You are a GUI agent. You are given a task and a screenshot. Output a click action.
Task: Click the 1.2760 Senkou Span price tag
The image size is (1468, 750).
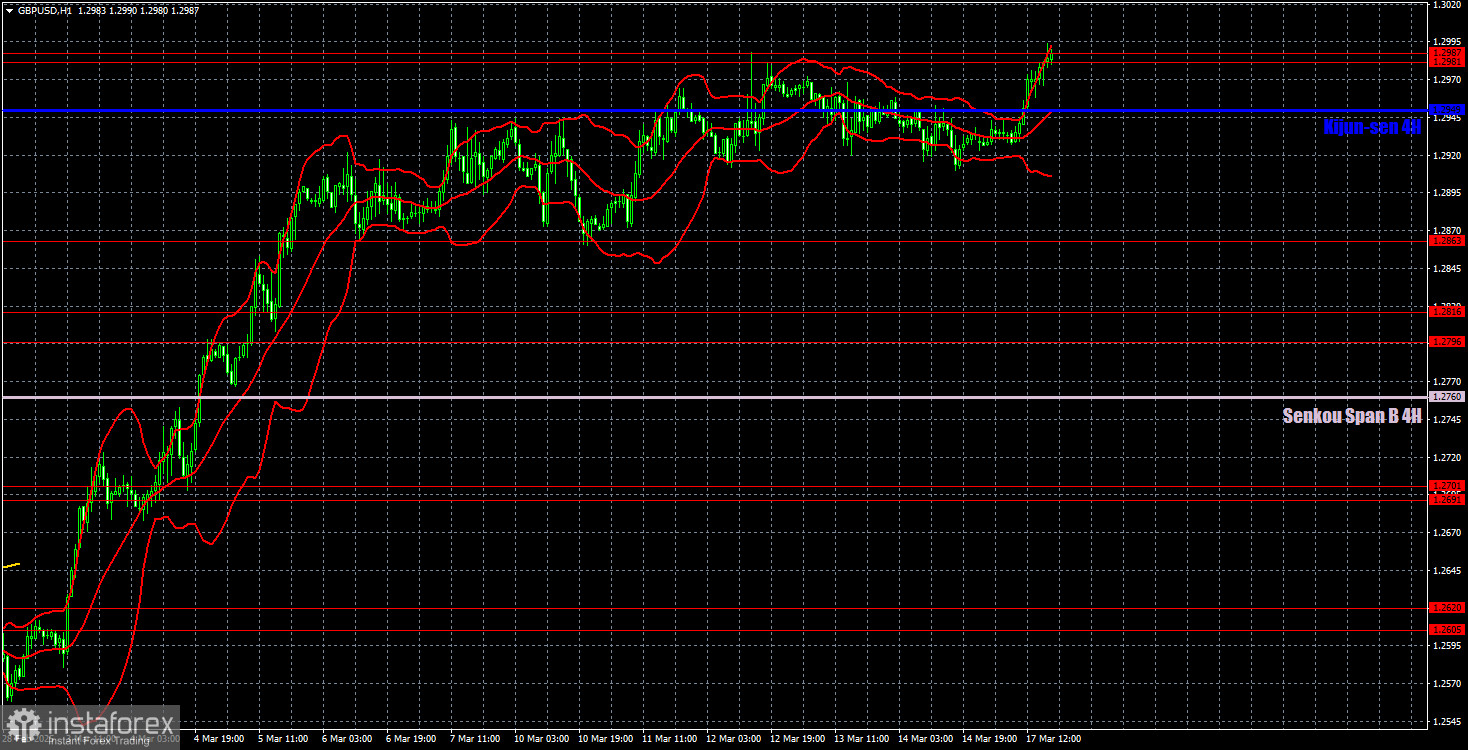[x=1447, y=397]
